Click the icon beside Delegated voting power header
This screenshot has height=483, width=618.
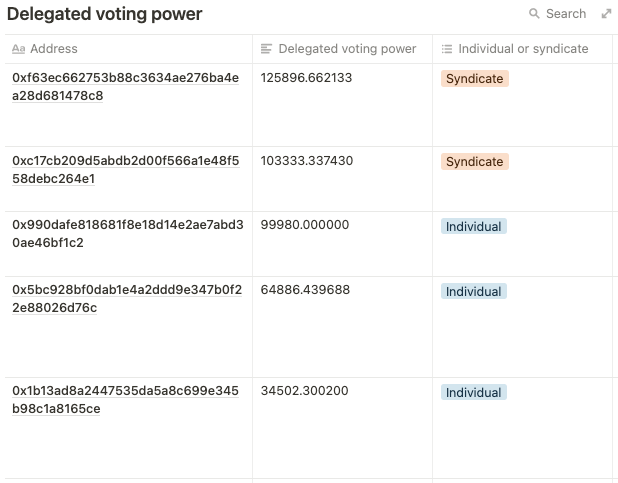[266, 49]
